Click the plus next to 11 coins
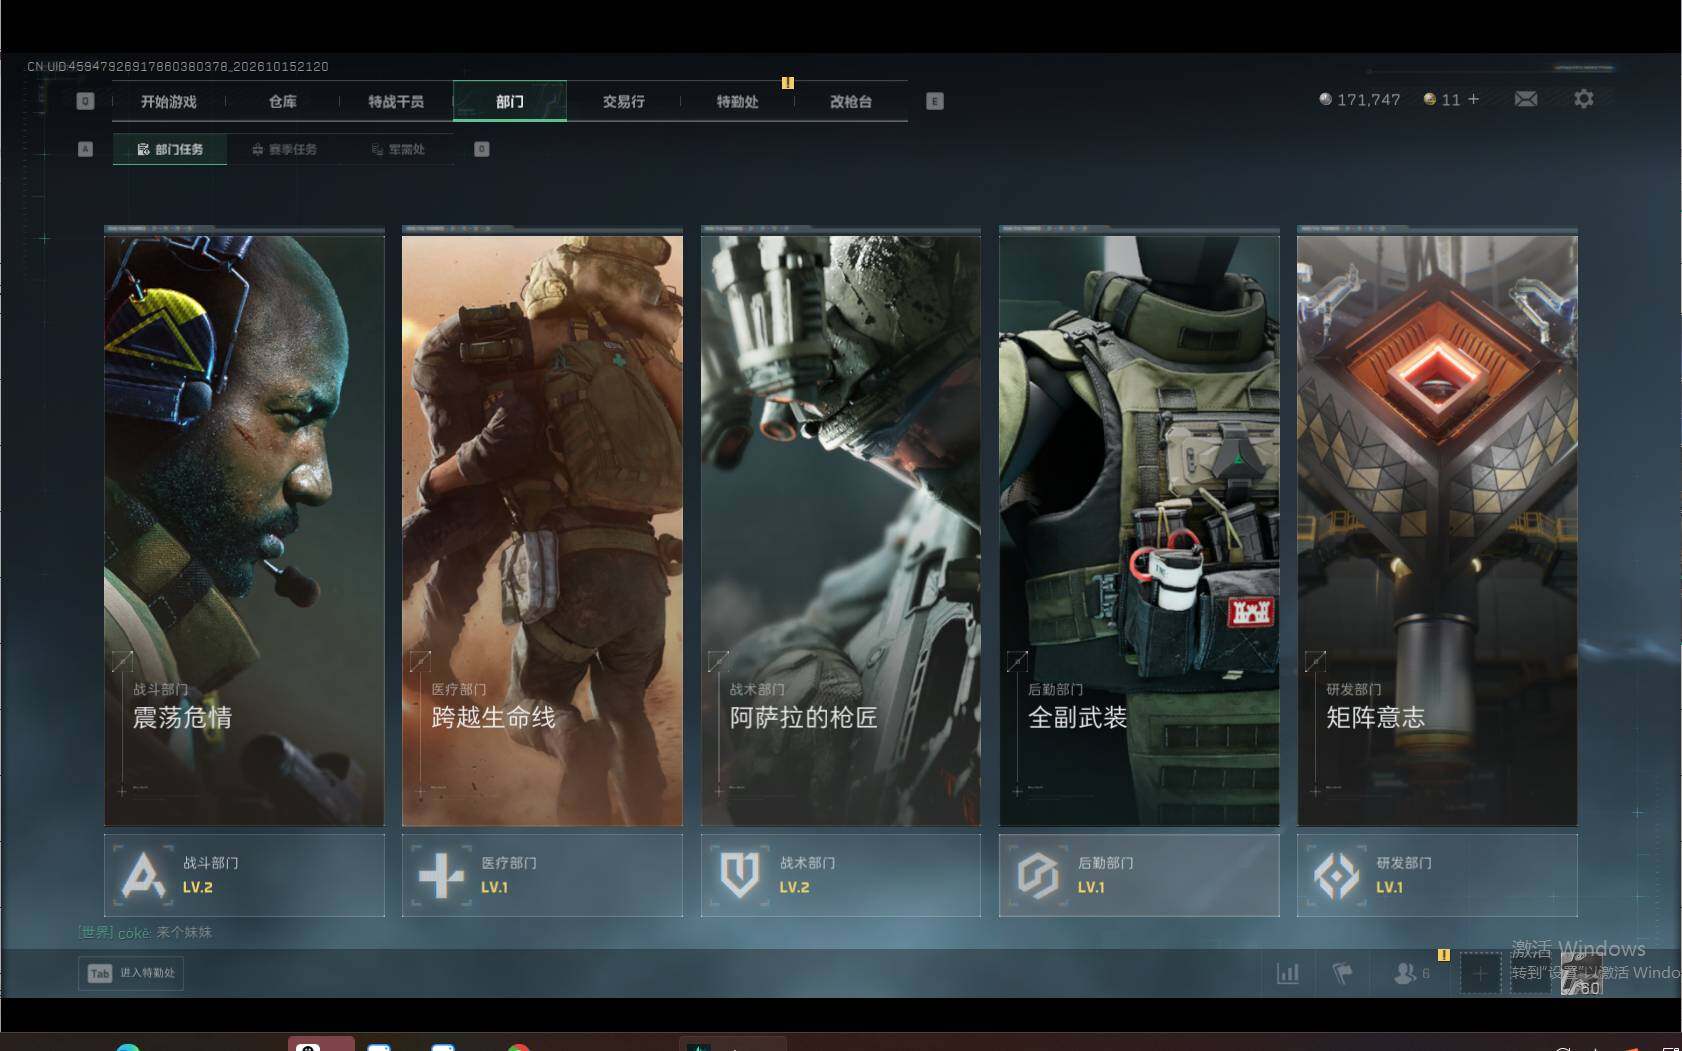 [x=1473, y=99]
